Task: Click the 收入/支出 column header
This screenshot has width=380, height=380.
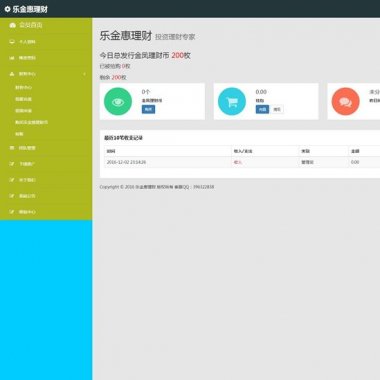Action: coord(243,151)
